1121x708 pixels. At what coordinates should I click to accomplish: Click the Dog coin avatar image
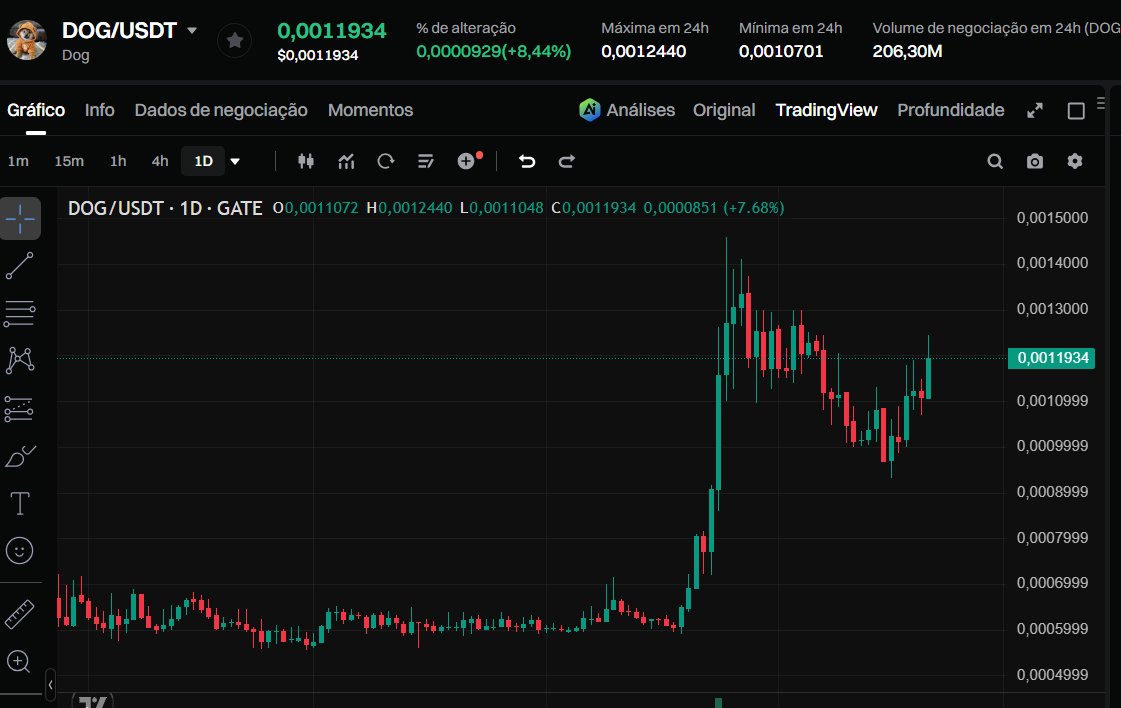[26, 40]
